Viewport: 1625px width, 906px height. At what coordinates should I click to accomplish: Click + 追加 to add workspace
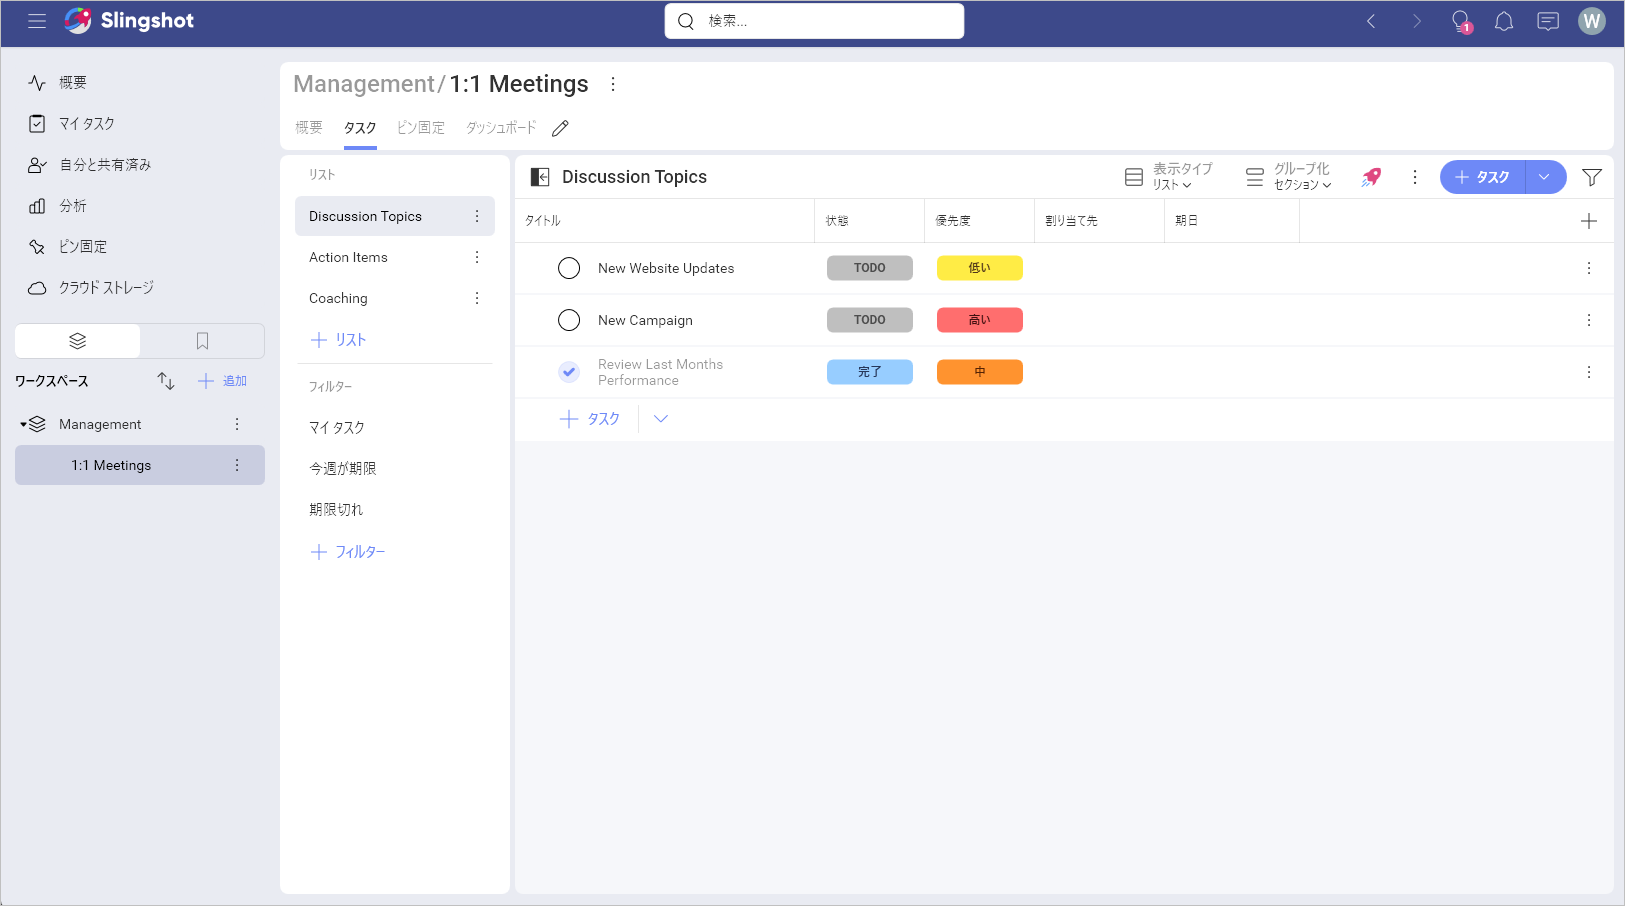pyautogui.click(x=222, y=381)
